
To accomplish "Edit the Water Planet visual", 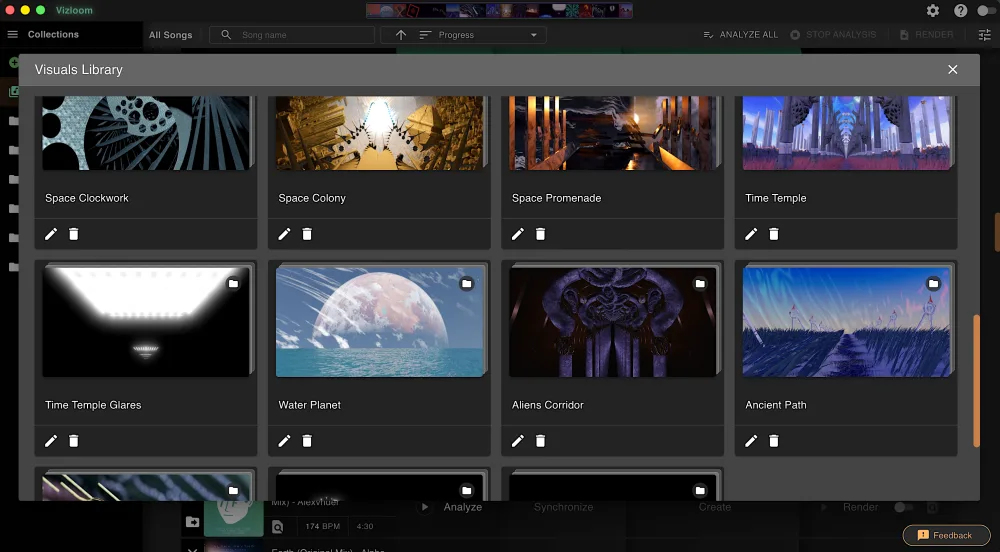I will pos(284,441).
